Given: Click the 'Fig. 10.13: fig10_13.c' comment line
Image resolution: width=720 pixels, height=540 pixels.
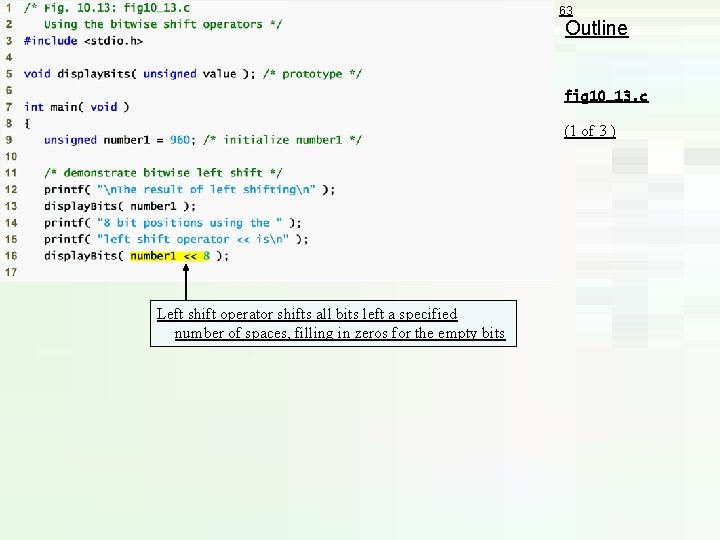Looking at the screenshot, I should [x=107, y=8].
